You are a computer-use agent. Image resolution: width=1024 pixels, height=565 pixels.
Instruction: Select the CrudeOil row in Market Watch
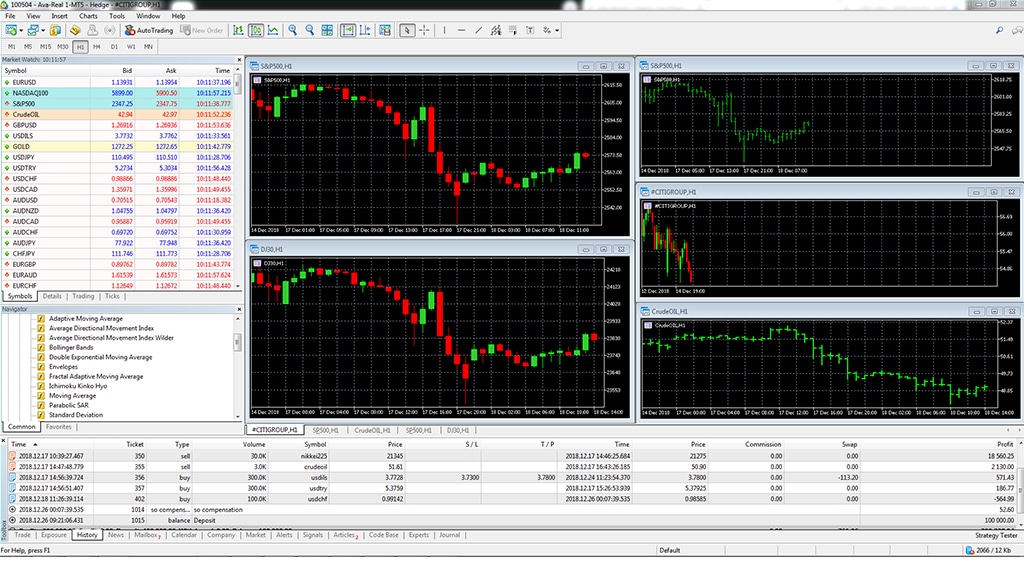118,114
